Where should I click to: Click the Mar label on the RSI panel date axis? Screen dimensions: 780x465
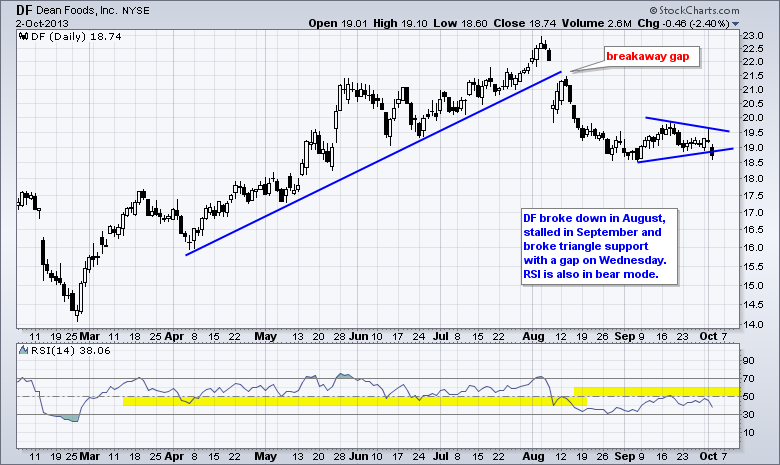[x=90, y=456]
